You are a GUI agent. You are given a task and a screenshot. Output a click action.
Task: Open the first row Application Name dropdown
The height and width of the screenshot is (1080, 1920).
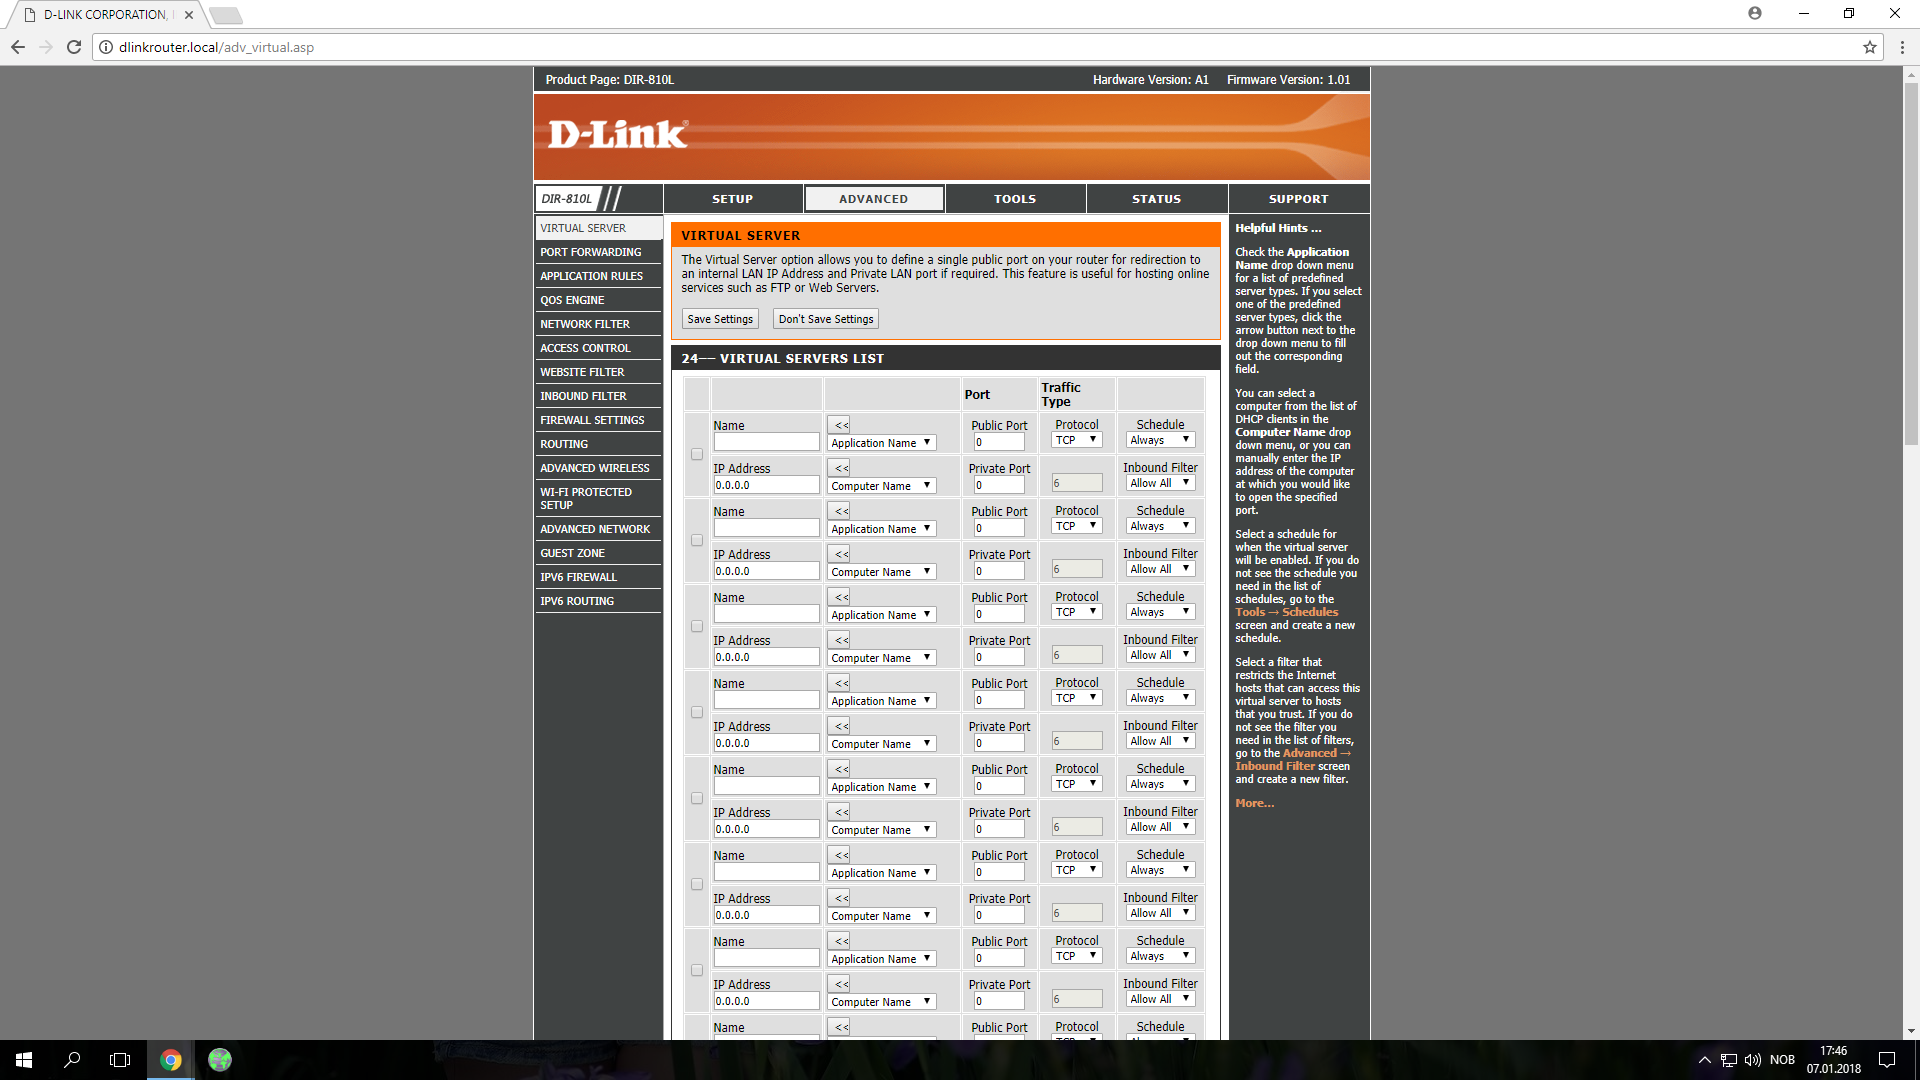click(881, 443)
